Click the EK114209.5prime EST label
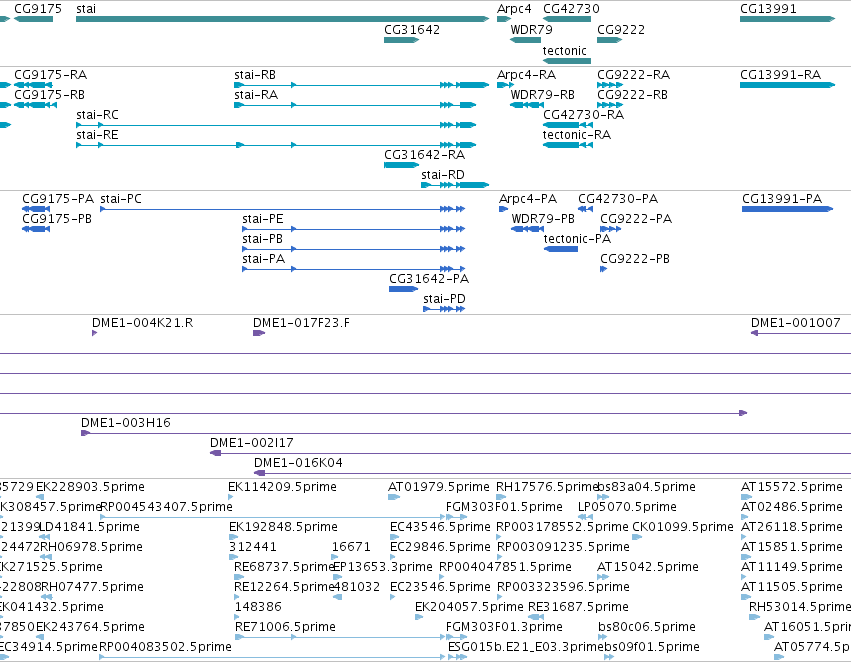Image resolution: width=851 pixels, height=662 pixels. click(x=282, y=487)
